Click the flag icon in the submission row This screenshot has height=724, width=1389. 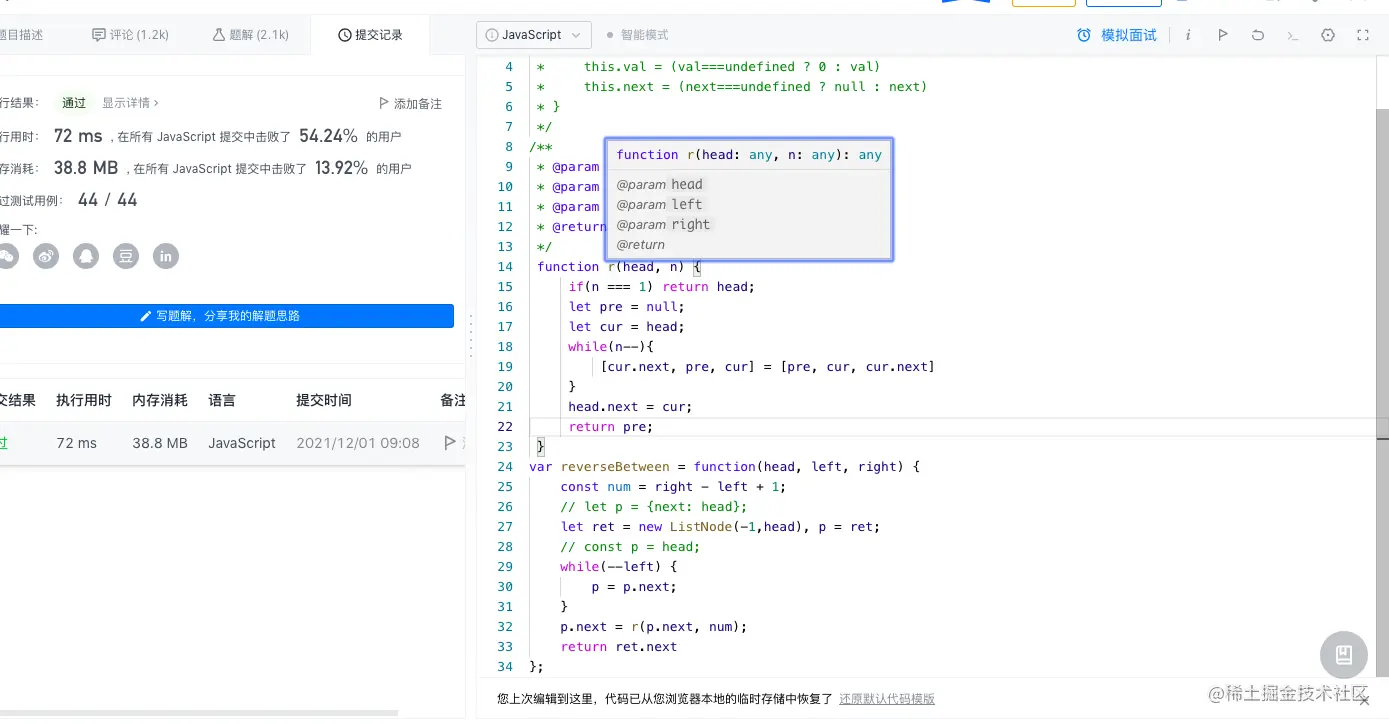click(x=450, y=443)
